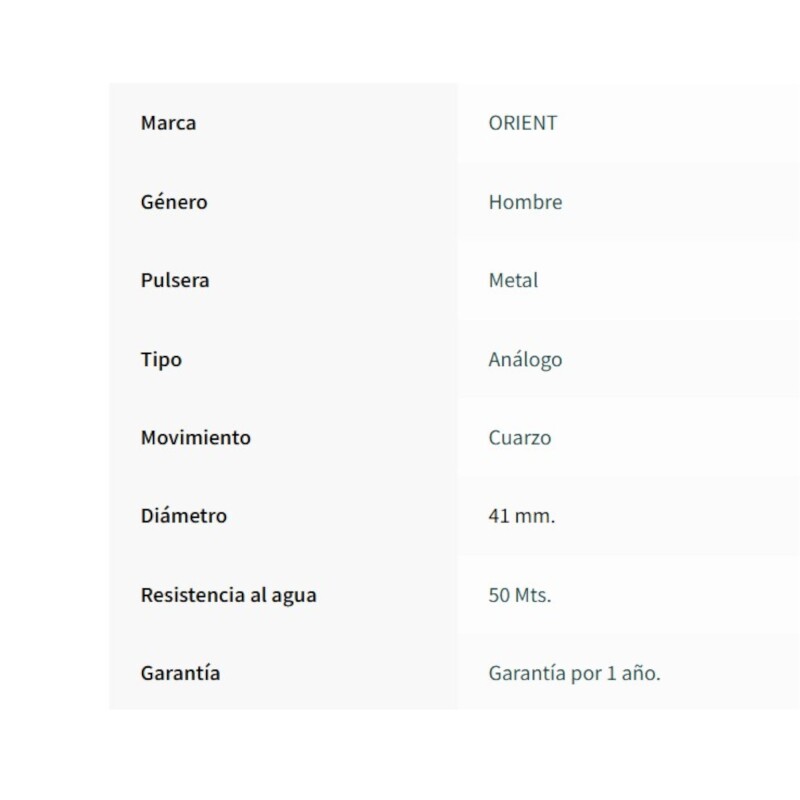Select the Cuarzo value

point(520,438)
